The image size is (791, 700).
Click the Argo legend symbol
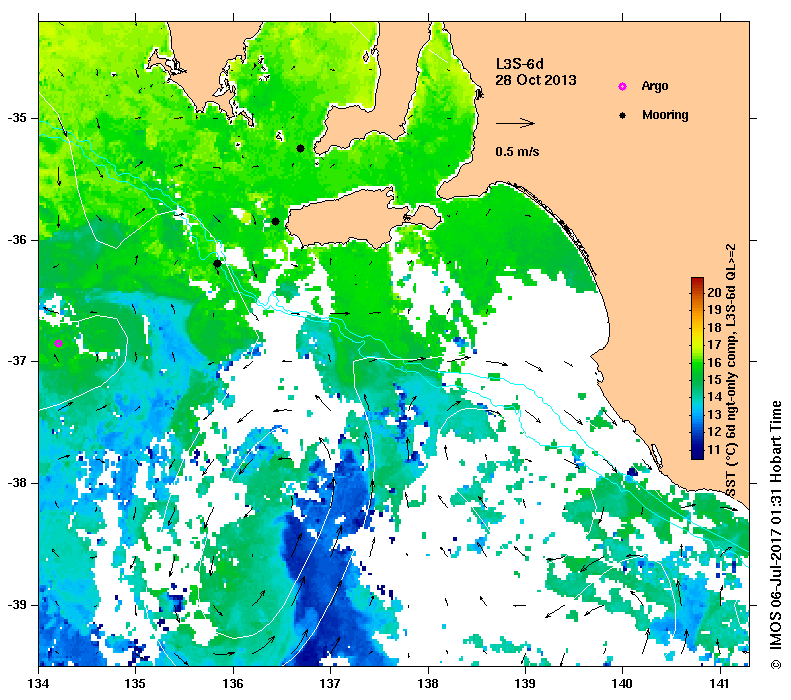(x=623, y=86)
